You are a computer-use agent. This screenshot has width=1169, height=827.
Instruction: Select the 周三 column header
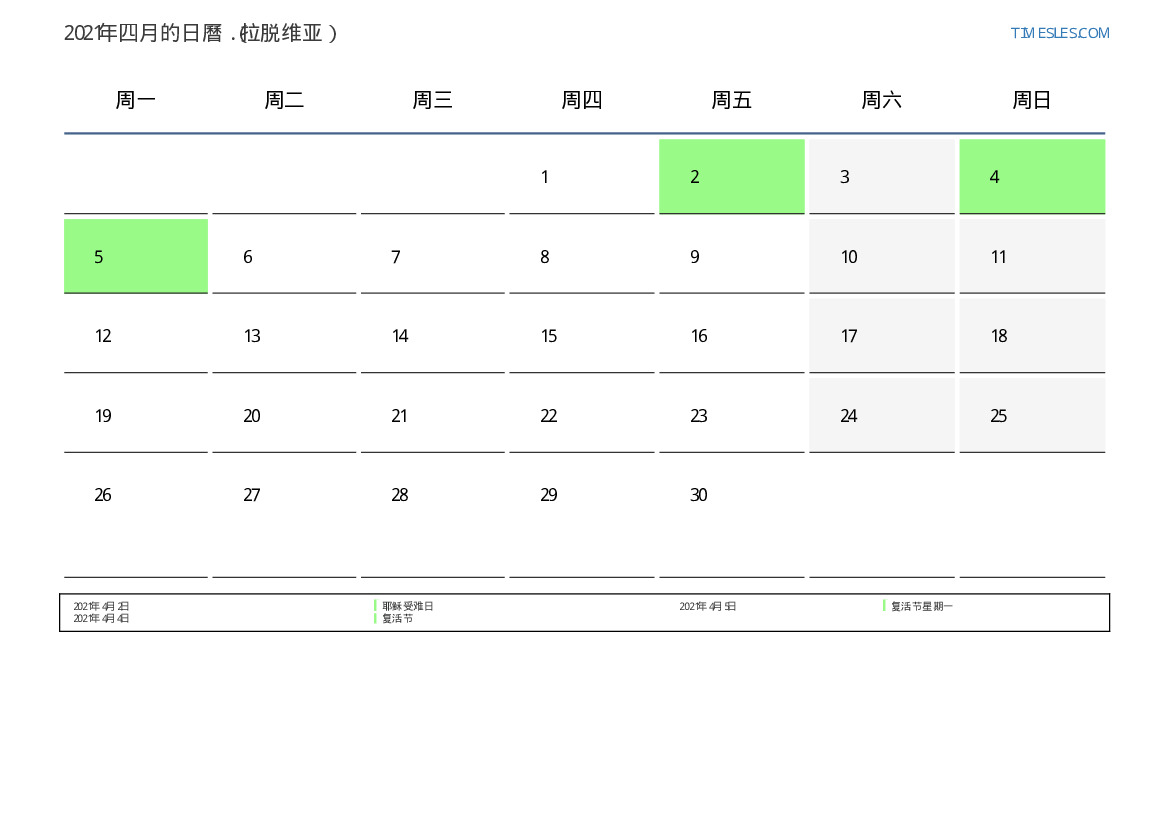(432, 100)
